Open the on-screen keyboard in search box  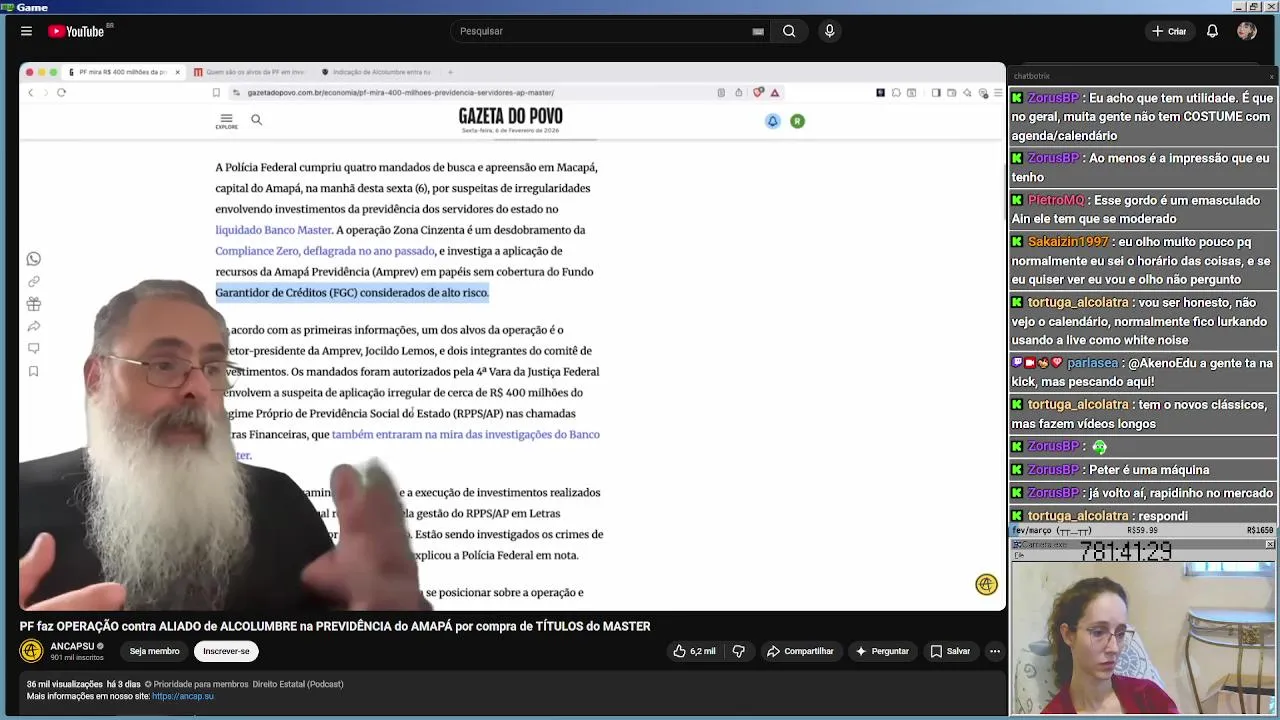pos(758,31)
